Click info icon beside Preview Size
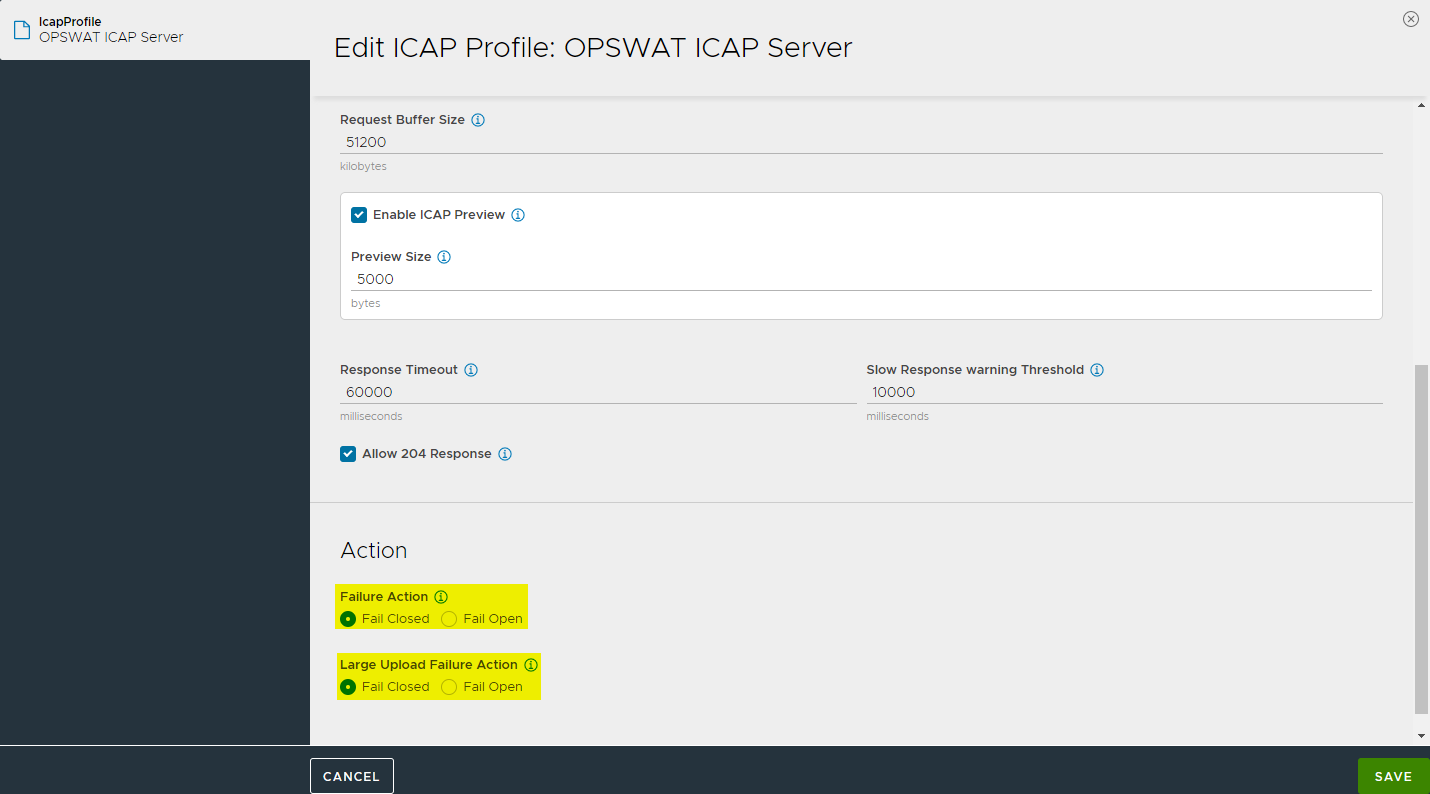 pos(444,257)
